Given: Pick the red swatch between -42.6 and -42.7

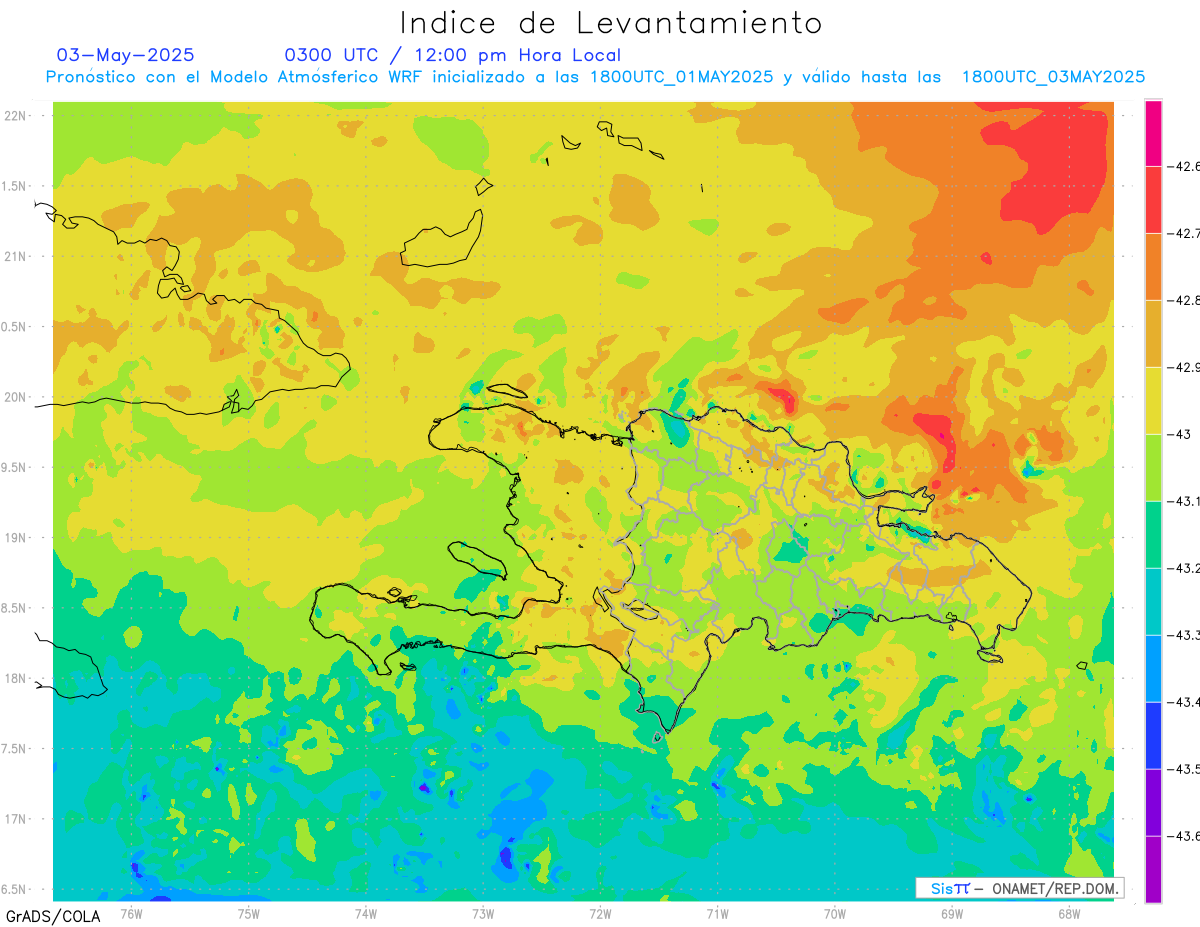Looking at the screenshot, I should tap(1153, 199).
